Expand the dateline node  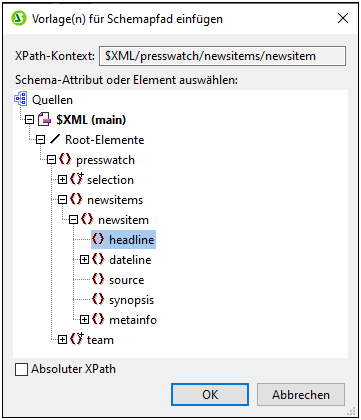tap(84, 260)
